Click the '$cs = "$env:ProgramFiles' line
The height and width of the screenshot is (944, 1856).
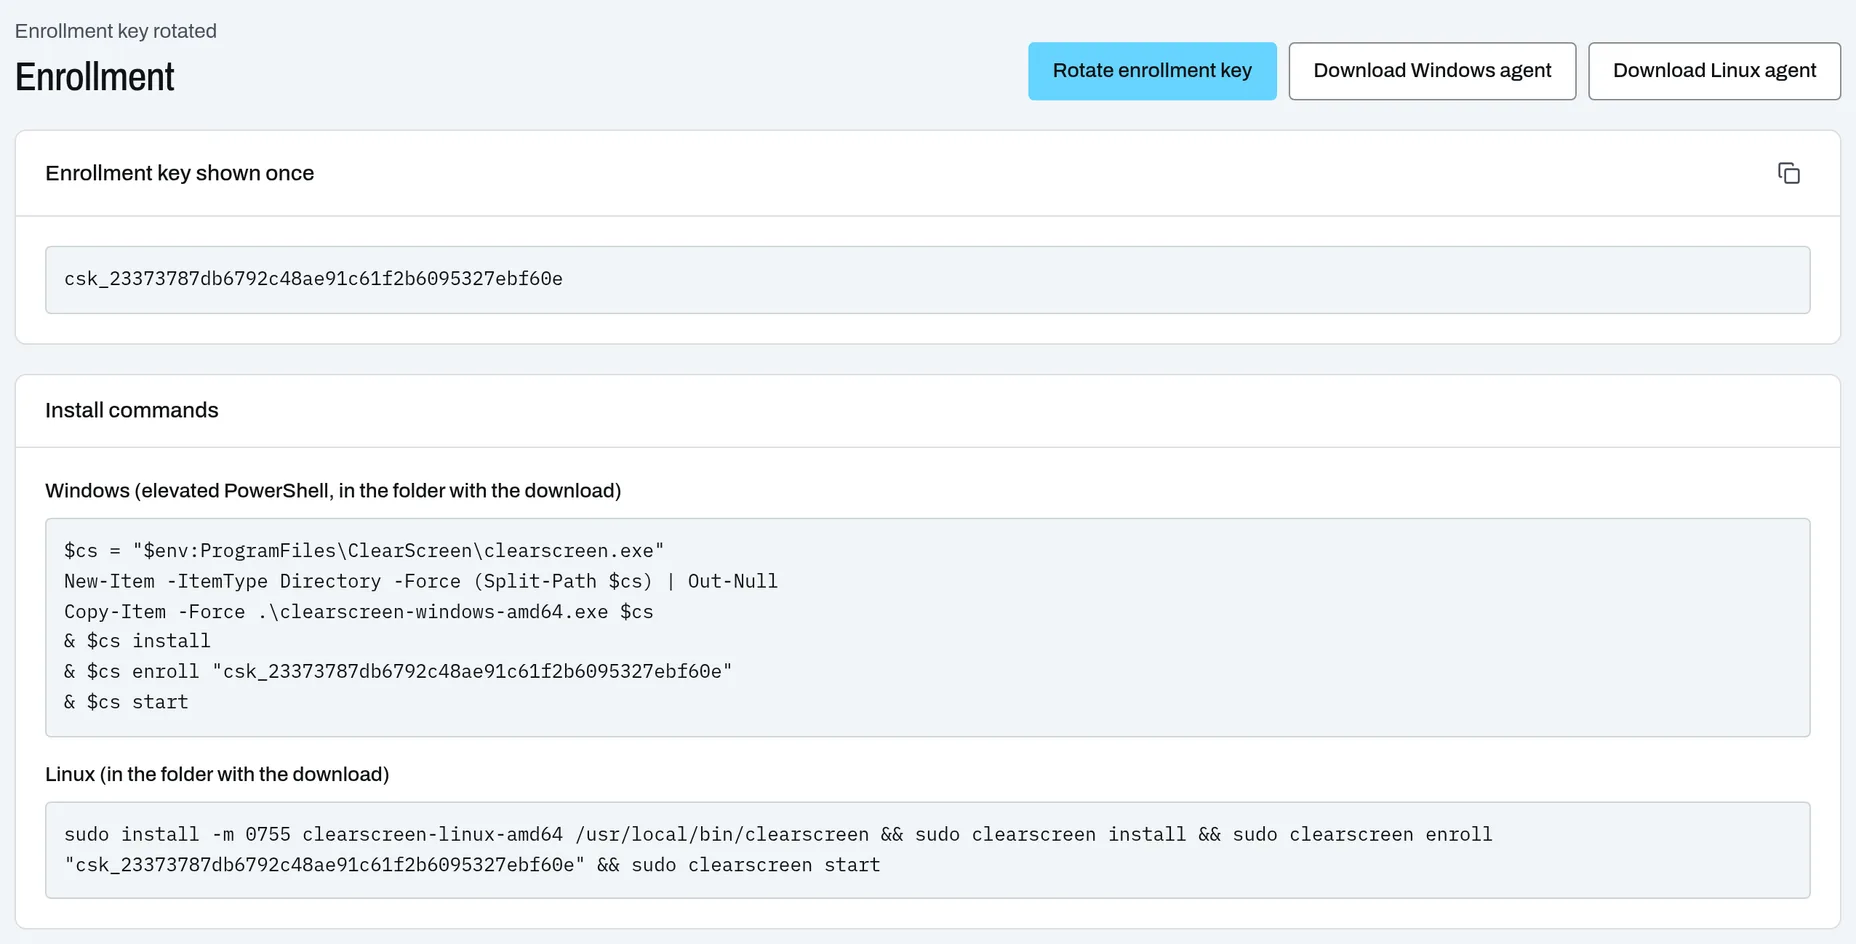coord(364,551)
